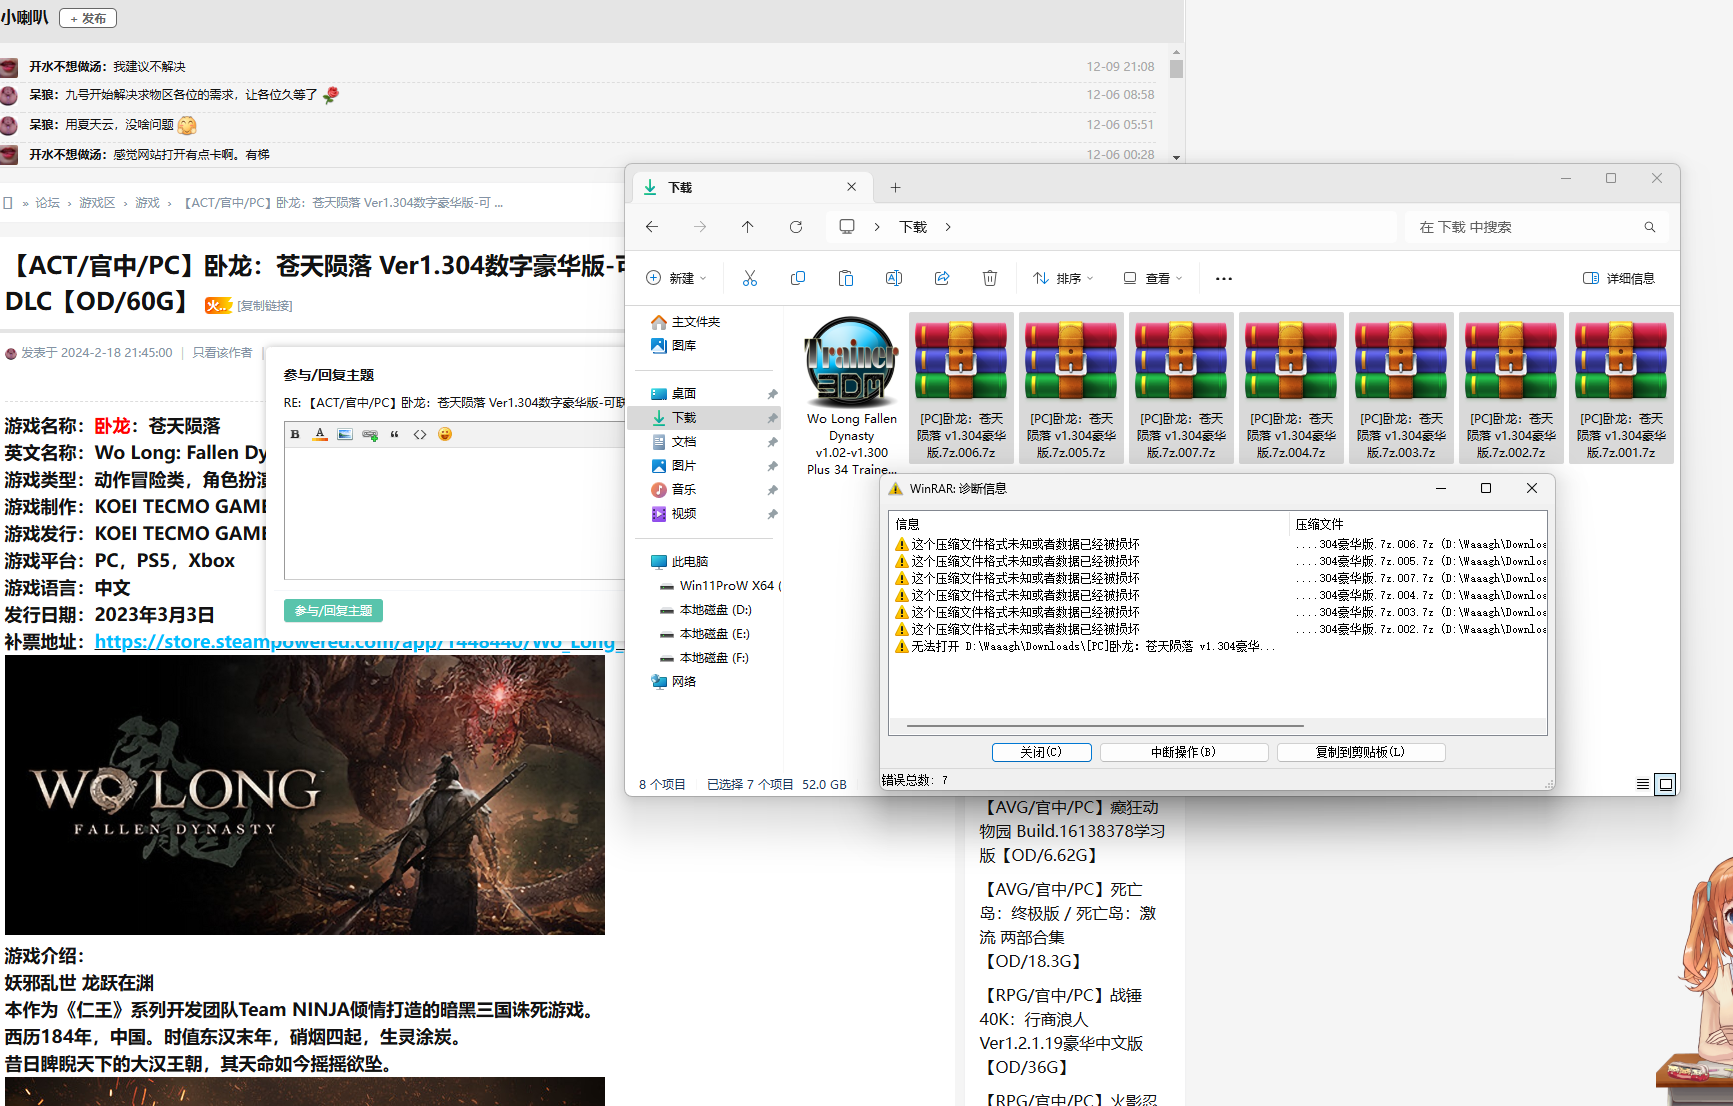
Task: Click the search magnifier icon in Explorer
Action: tap(1650, 227)
